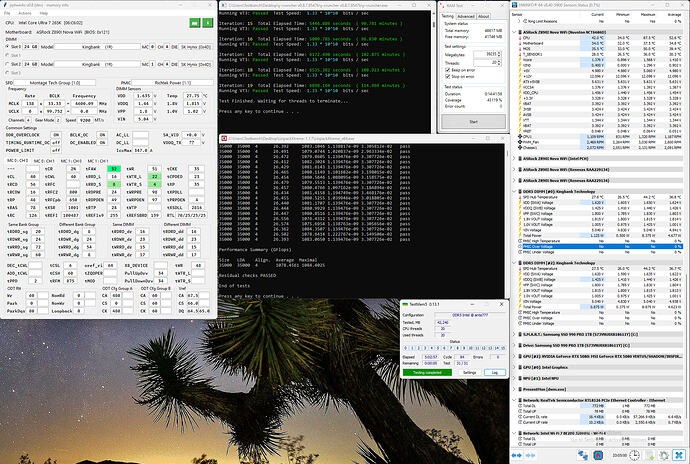Click the Start button in RAM Test
Viewport: 690px width, 464px height.
(x=473, y=122)
